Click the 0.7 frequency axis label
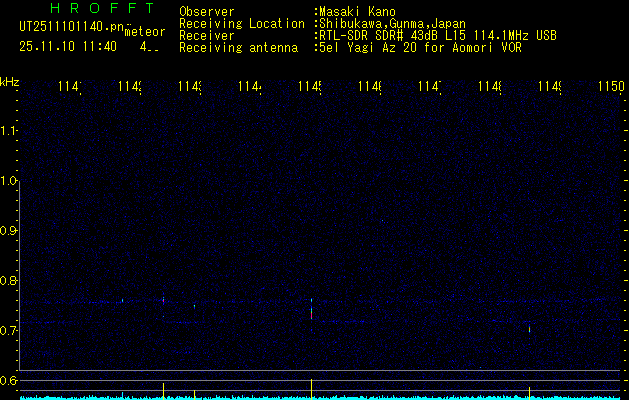This screenshot has width=629, height=400. tap(9, 330)
